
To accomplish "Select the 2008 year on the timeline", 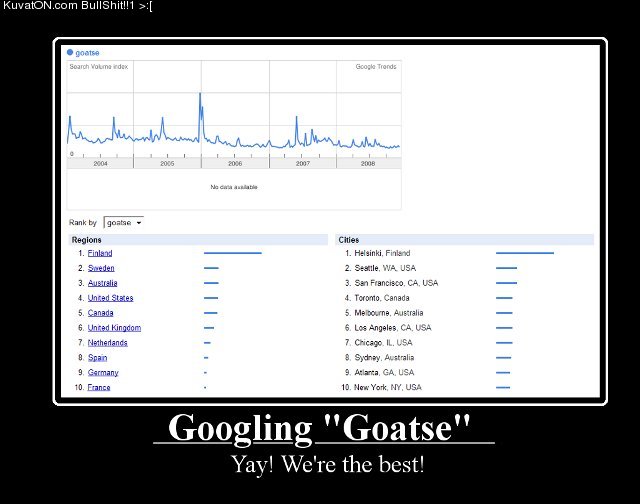I will click(368, 163).
